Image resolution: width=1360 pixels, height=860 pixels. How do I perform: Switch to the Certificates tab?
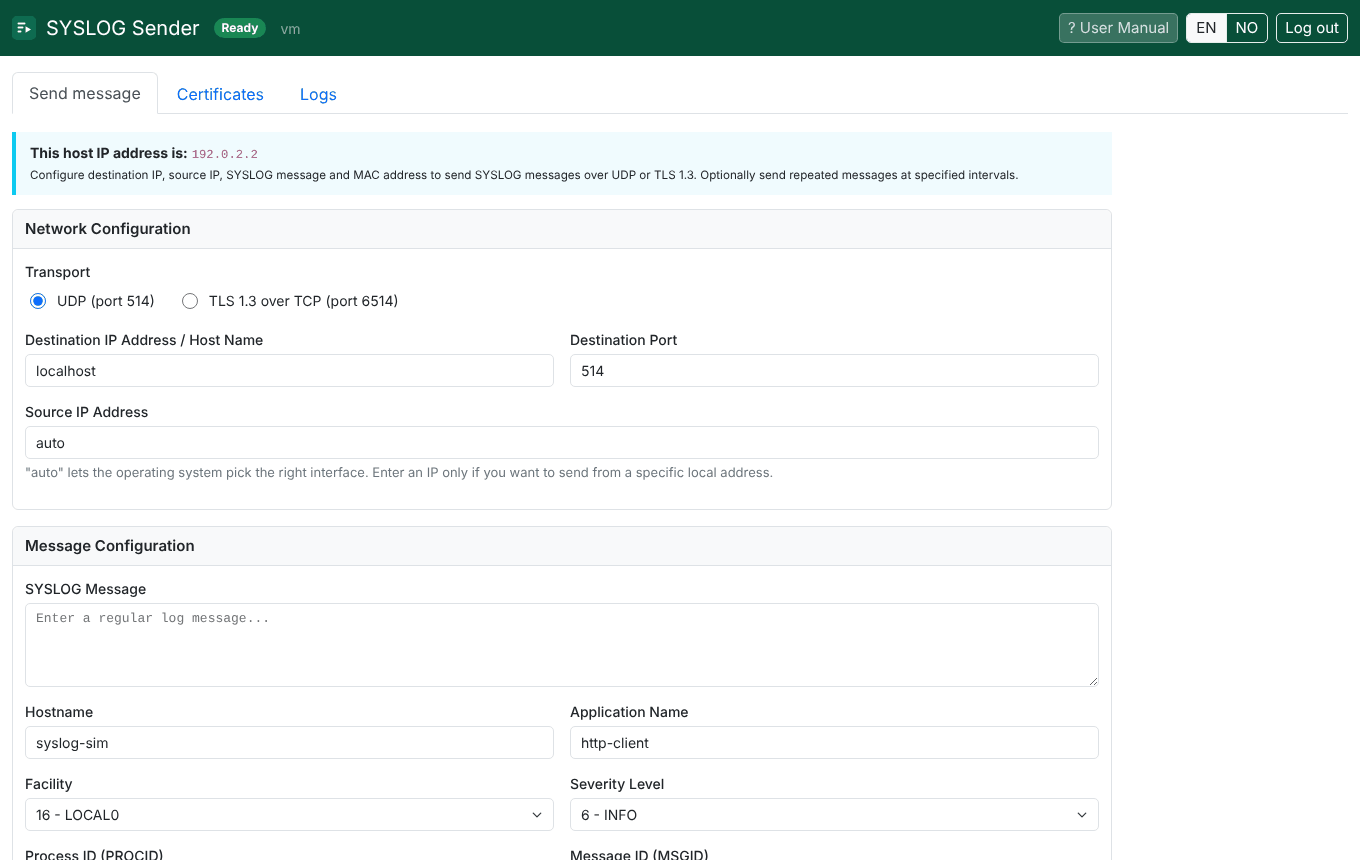tap(220, 94)
